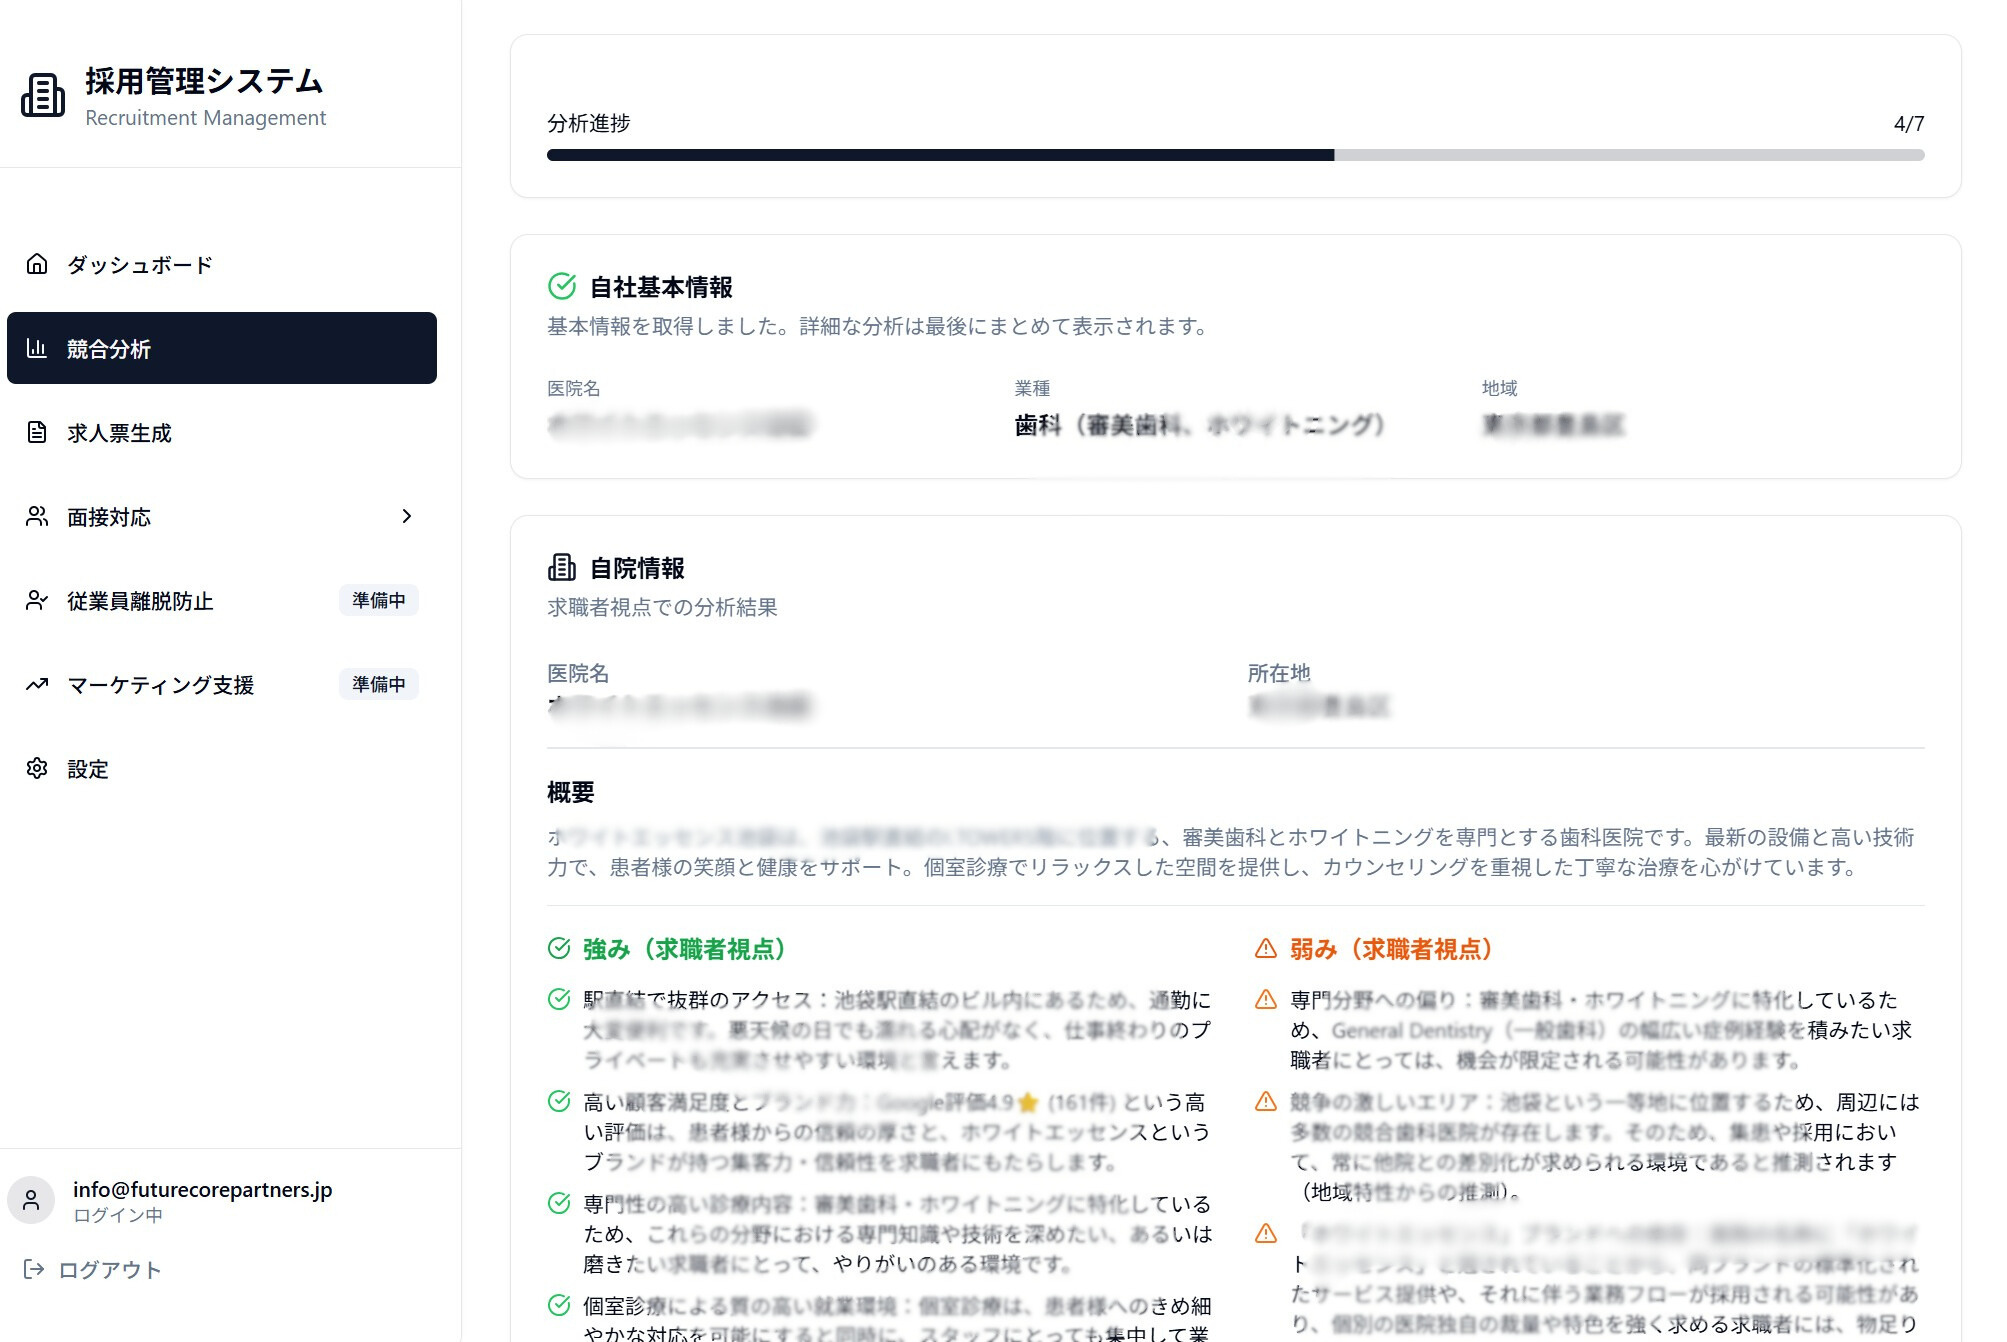Click the 求人票生成 document icon
2007x1342 pixels.
[x=36, y=432]
